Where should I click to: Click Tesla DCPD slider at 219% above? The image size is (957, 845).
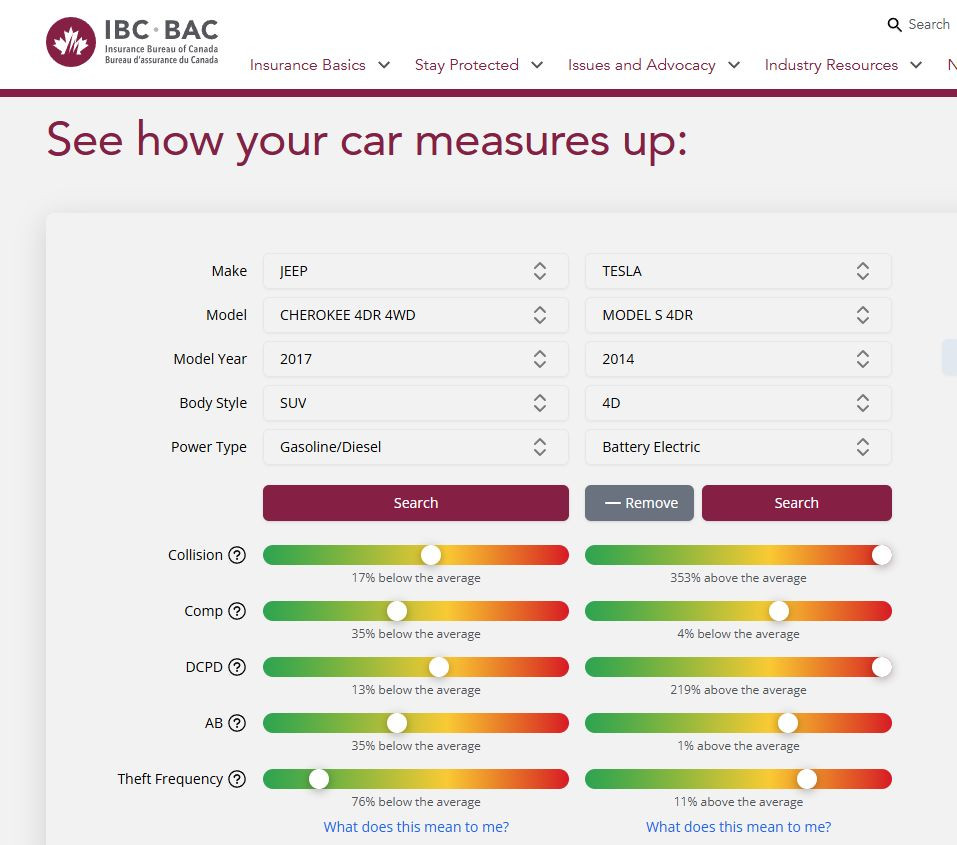tap(881, 667)
